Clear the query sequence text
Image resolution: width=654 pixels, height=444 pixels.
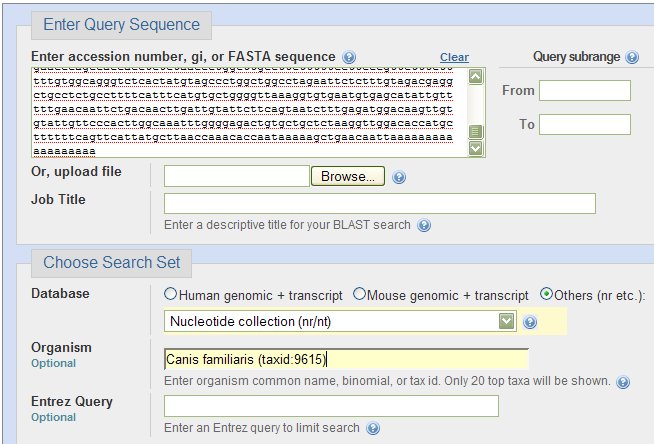click(x=454, y=57)
